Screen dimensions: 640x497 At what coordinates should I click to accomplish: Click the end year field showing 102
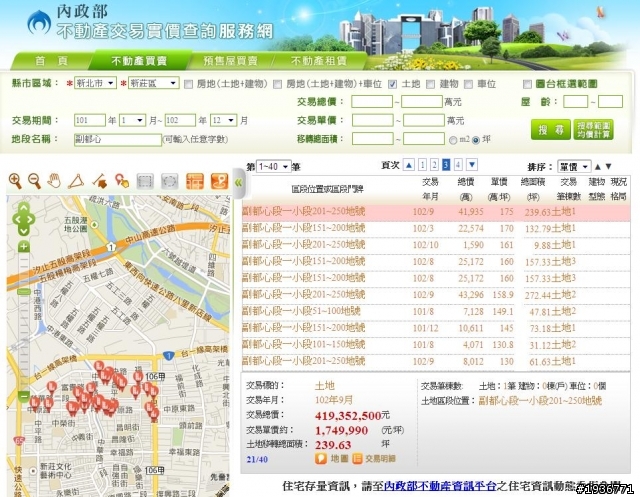pyautogui.click(x=180, y=120)
